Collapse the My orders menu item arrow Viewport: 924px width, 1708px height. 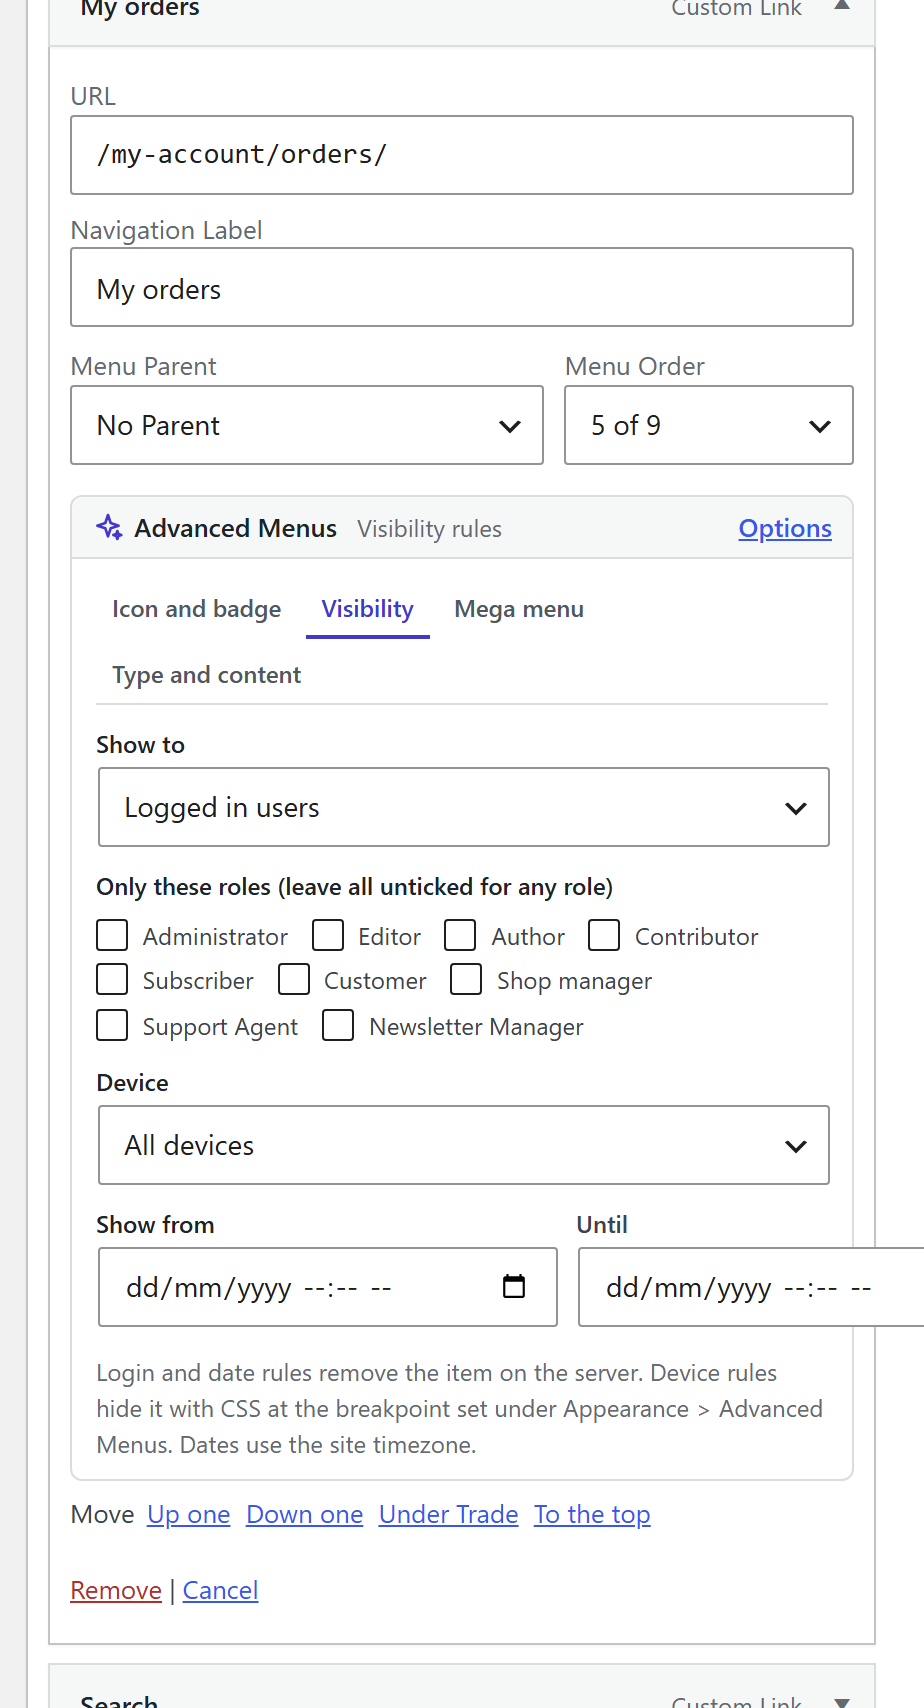pos(842,5)
